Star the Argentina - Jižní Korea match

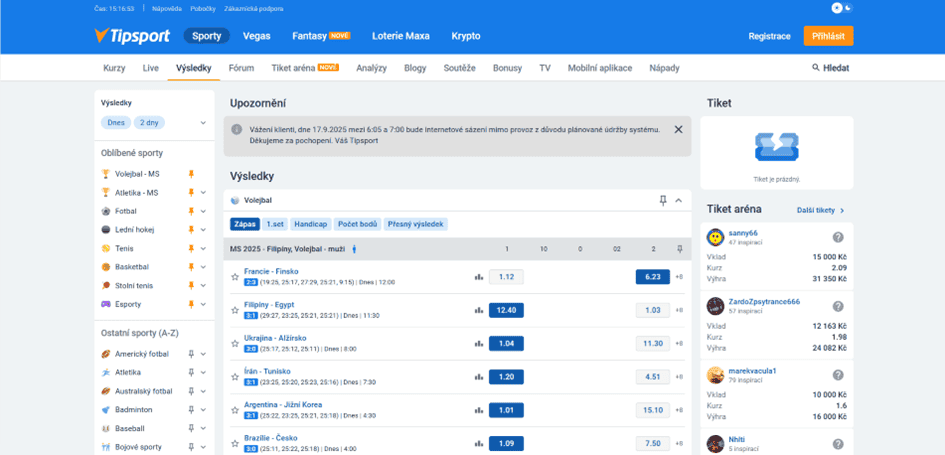235,410
